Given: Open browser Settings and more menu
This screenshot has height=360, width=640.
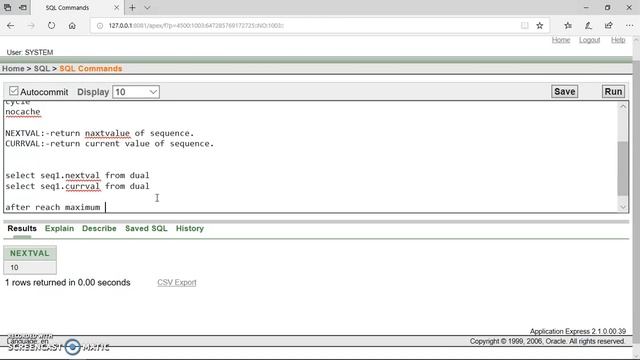Looking at the screenshot, I should tap(629, 26).
